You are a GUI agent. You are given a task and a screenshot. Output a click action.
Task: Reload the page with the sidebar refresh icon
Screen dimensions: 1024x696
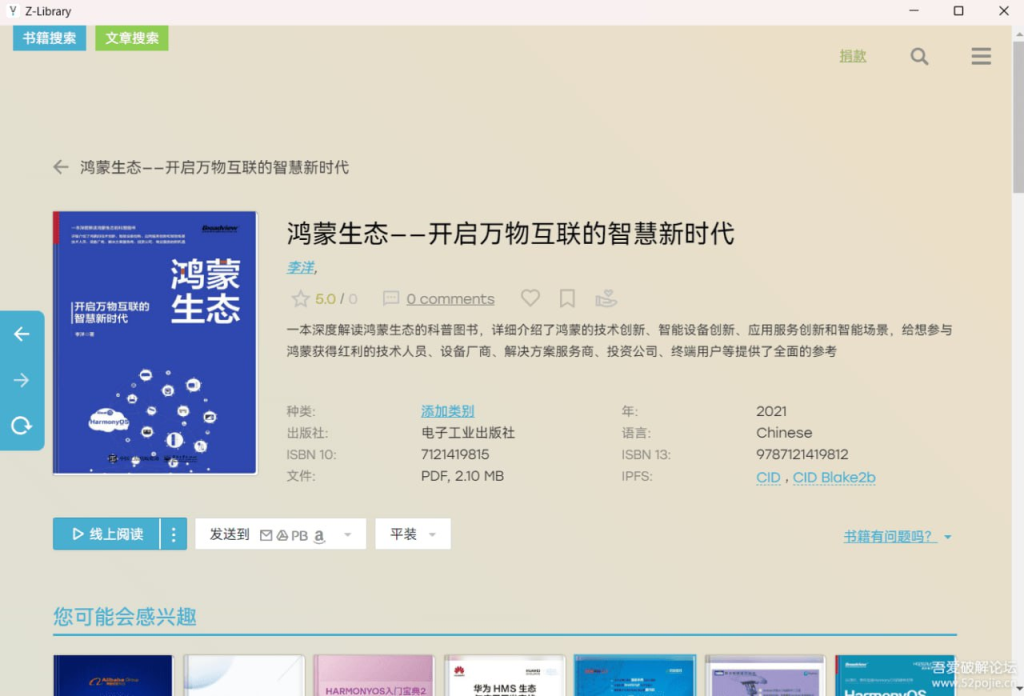22,426
